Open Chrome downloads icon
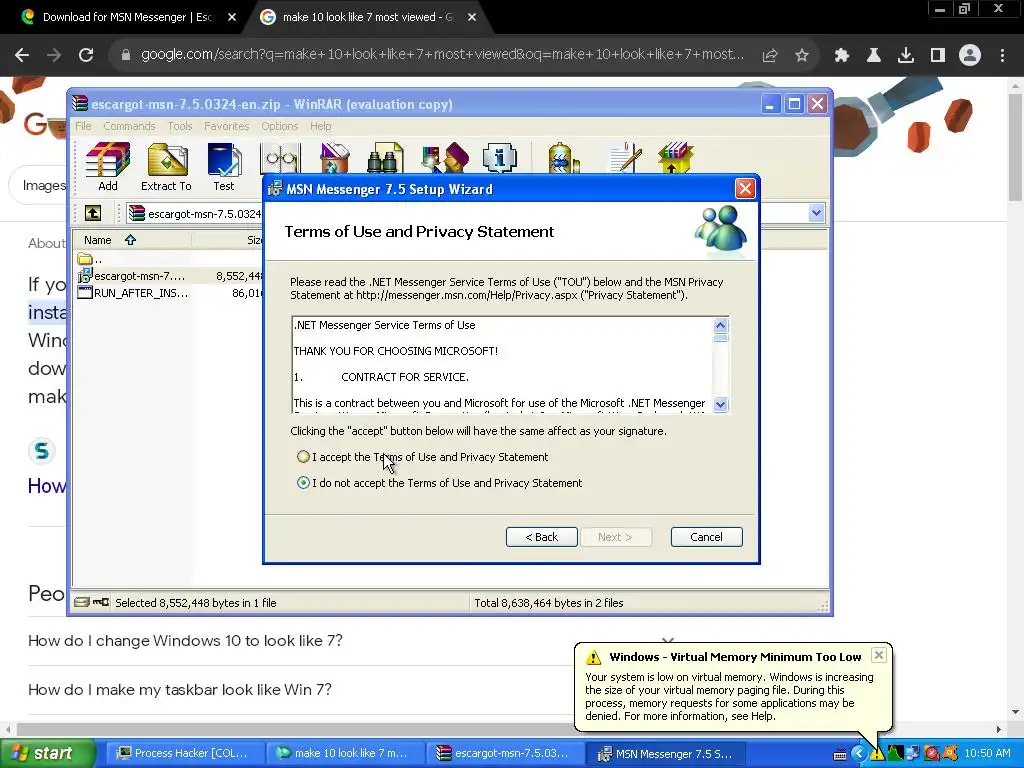Viewport: 1024px width, 768px height. 906,56
